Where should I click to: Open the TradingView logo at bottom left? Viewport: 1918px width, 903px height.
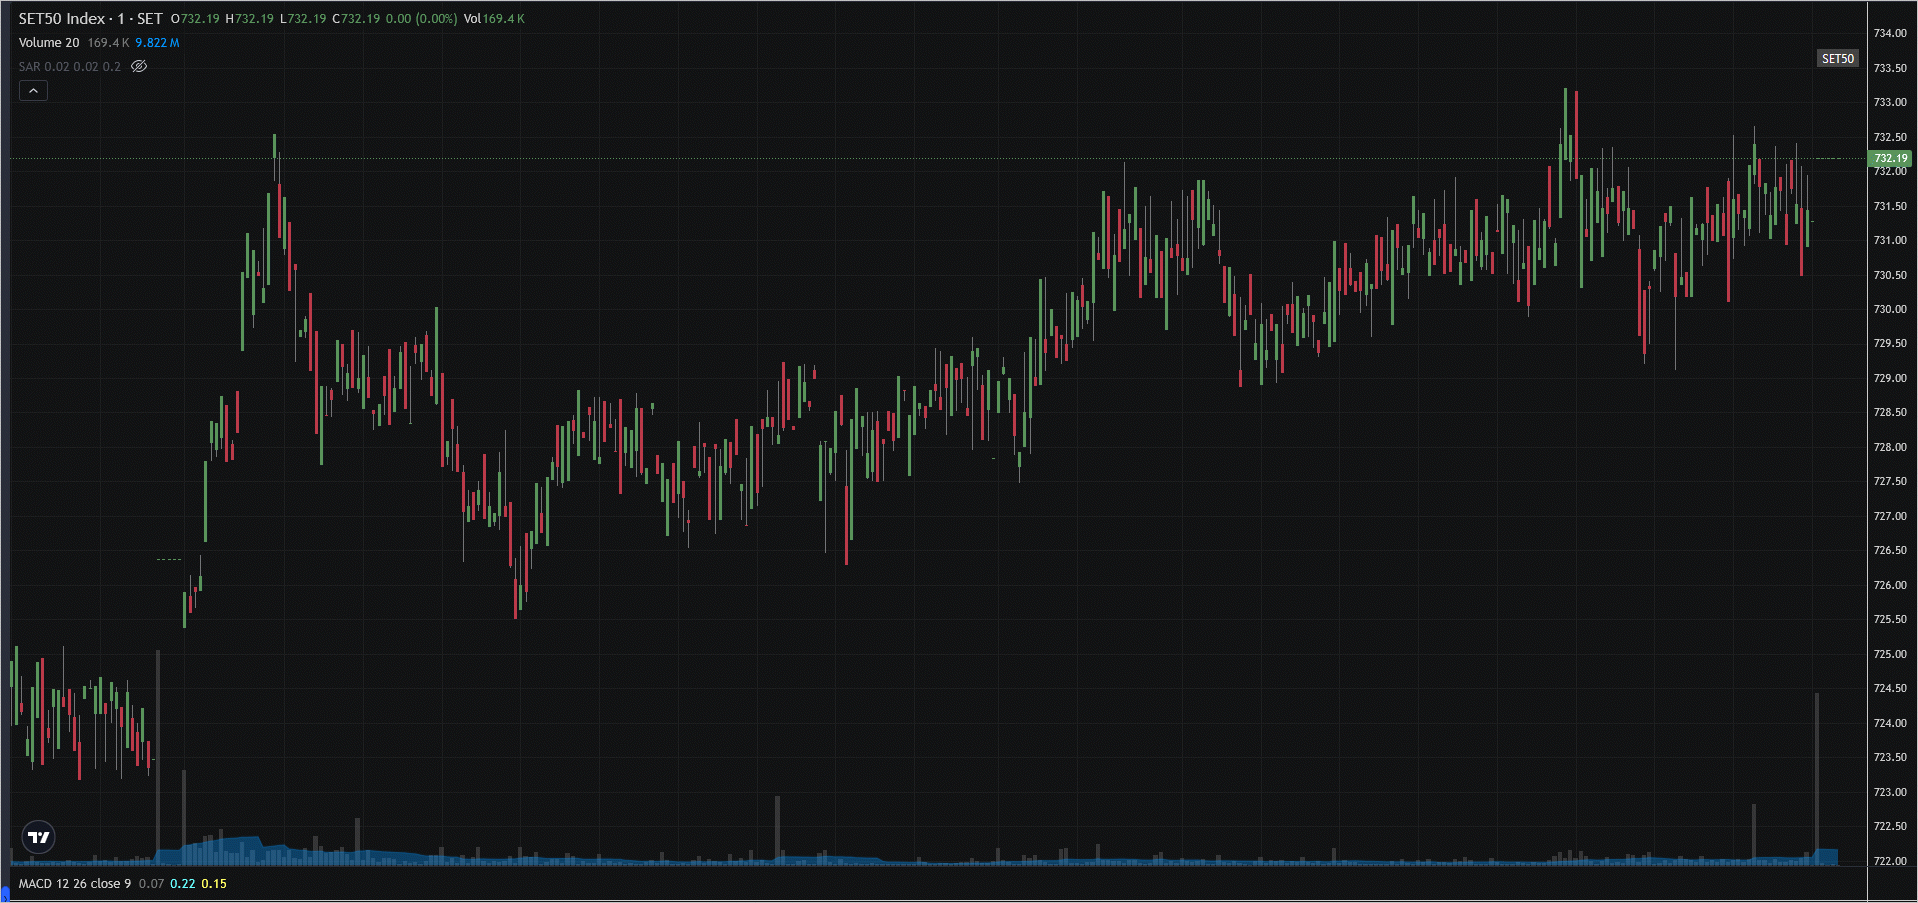pos(38,837)
